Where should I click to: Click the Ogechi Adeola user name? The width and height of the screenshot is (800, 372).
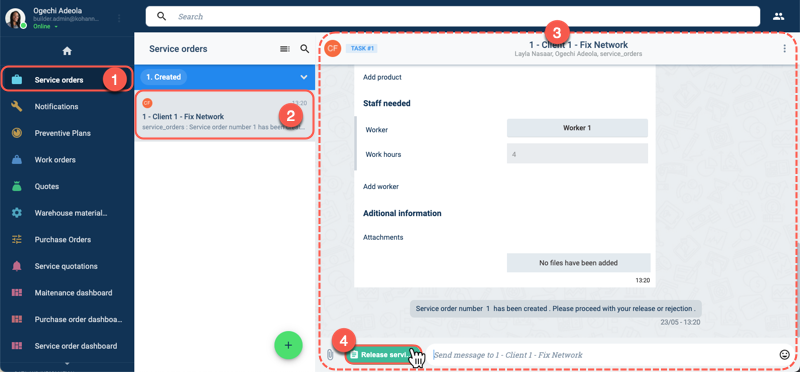[x=57, y=10]
